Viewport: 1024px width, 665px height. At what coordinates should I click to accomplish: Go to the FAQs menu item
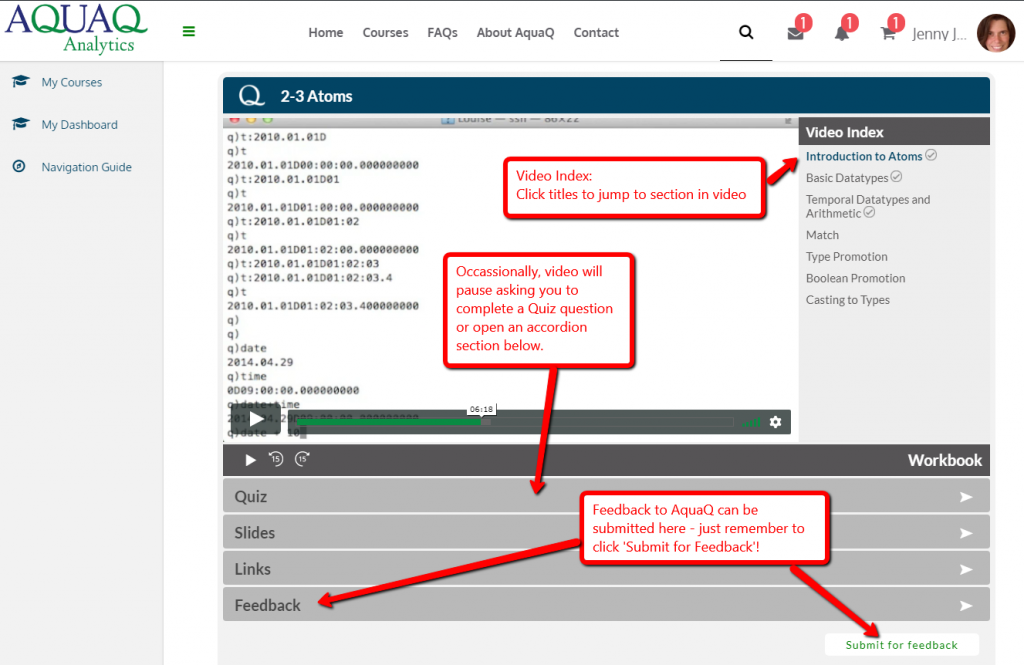442,32
